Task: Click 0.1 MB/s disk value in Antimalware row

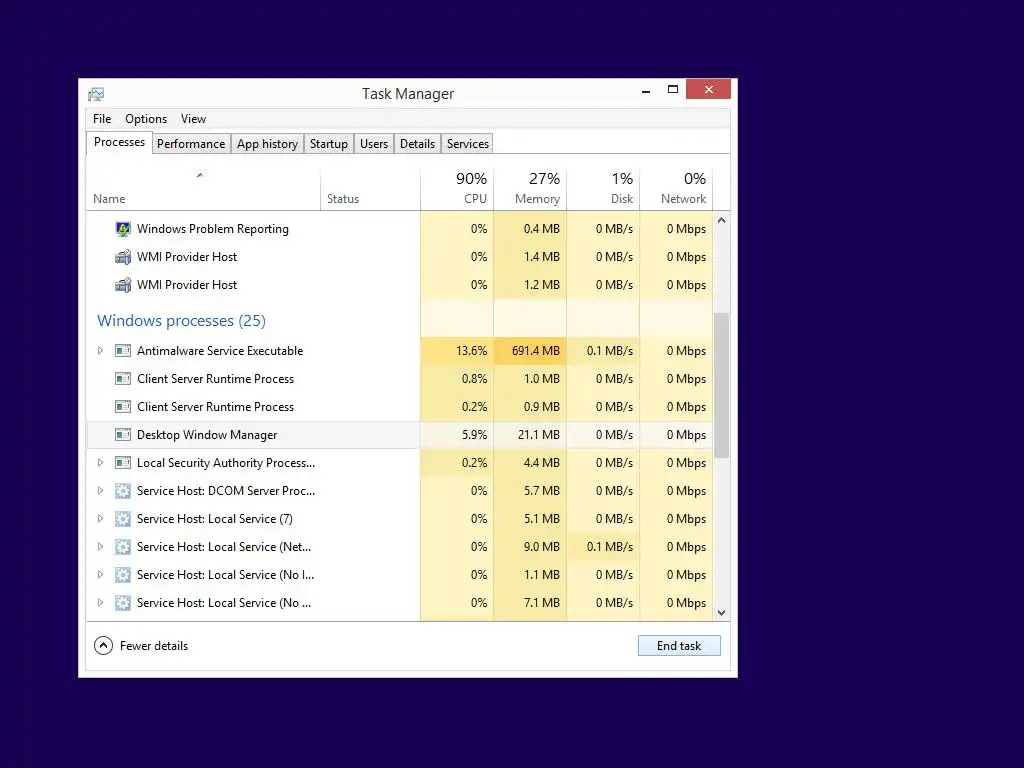Action: 610,351
